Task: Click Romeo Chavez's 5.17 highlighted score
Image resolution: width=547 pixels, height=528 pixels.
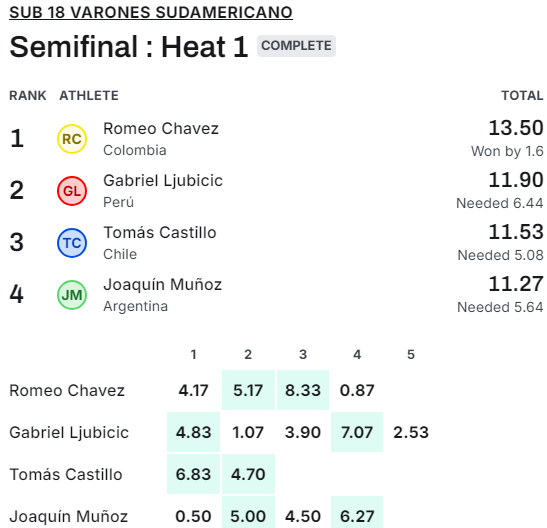Action: coord(248,390)
